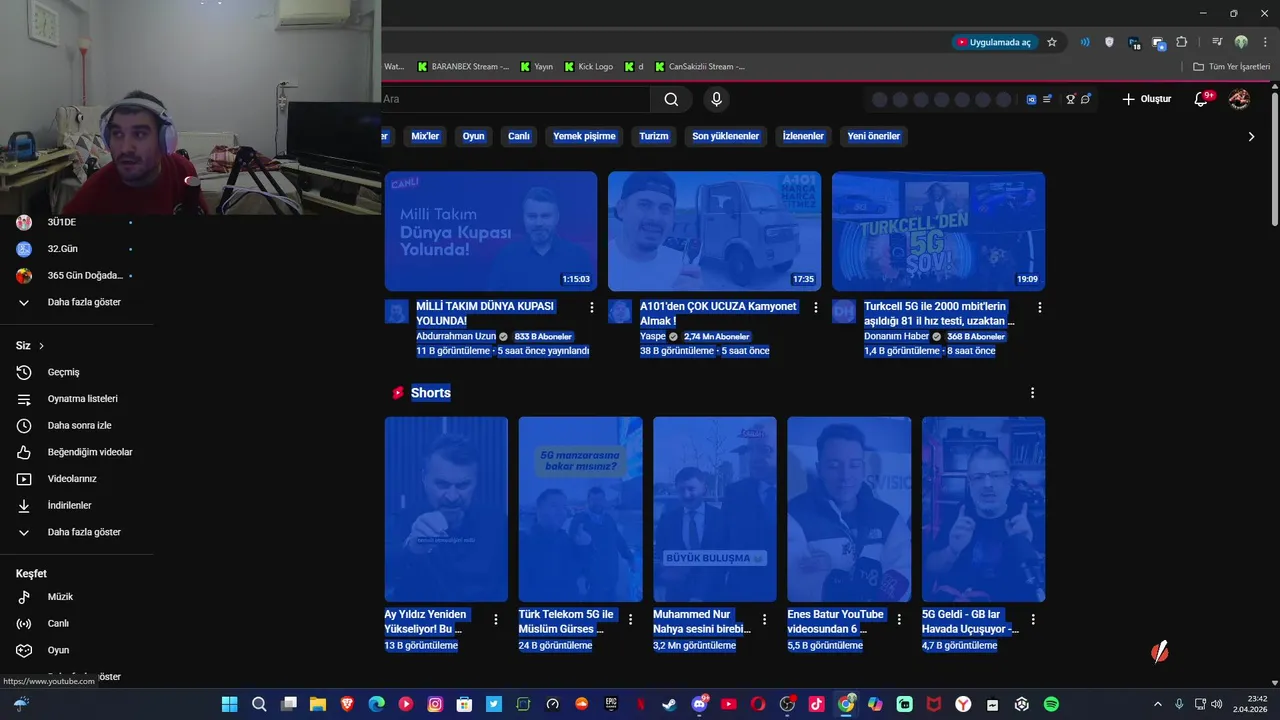Select the Mix'ler chip
1280x720 pixels.
click(x=425, y=136)
